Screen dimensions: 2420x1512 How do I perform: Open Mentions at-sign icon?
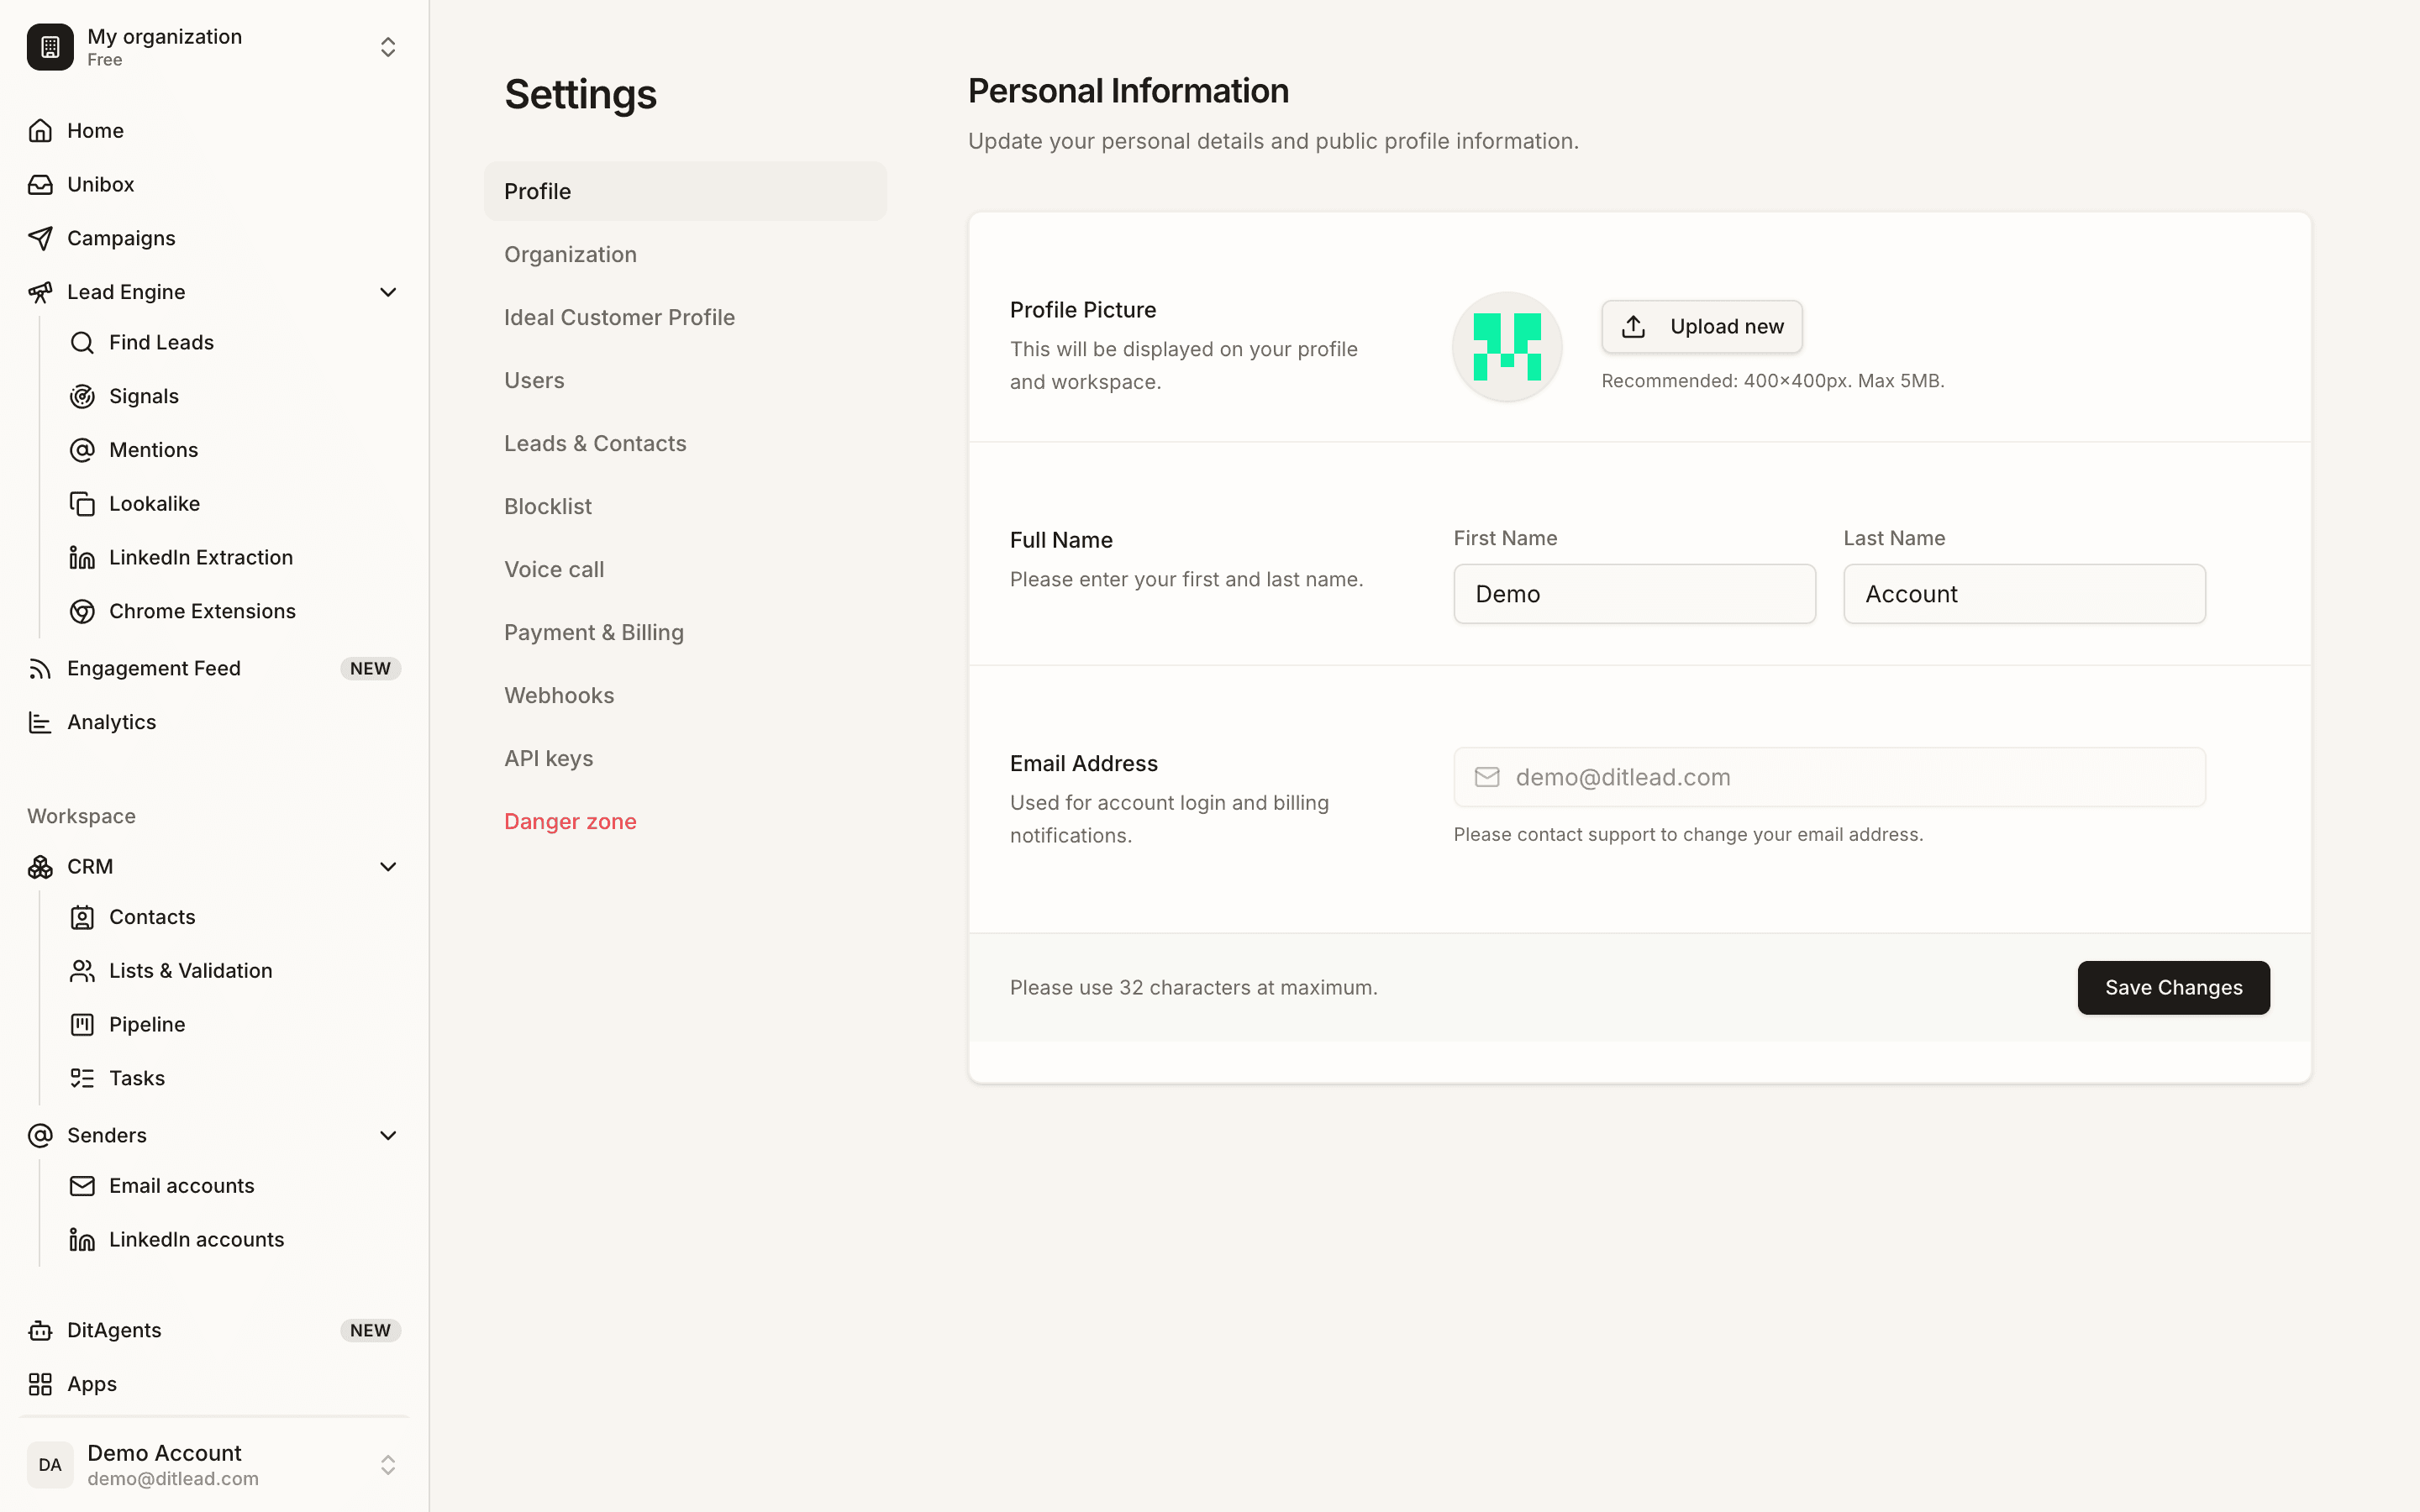click(x=82, y=450)
